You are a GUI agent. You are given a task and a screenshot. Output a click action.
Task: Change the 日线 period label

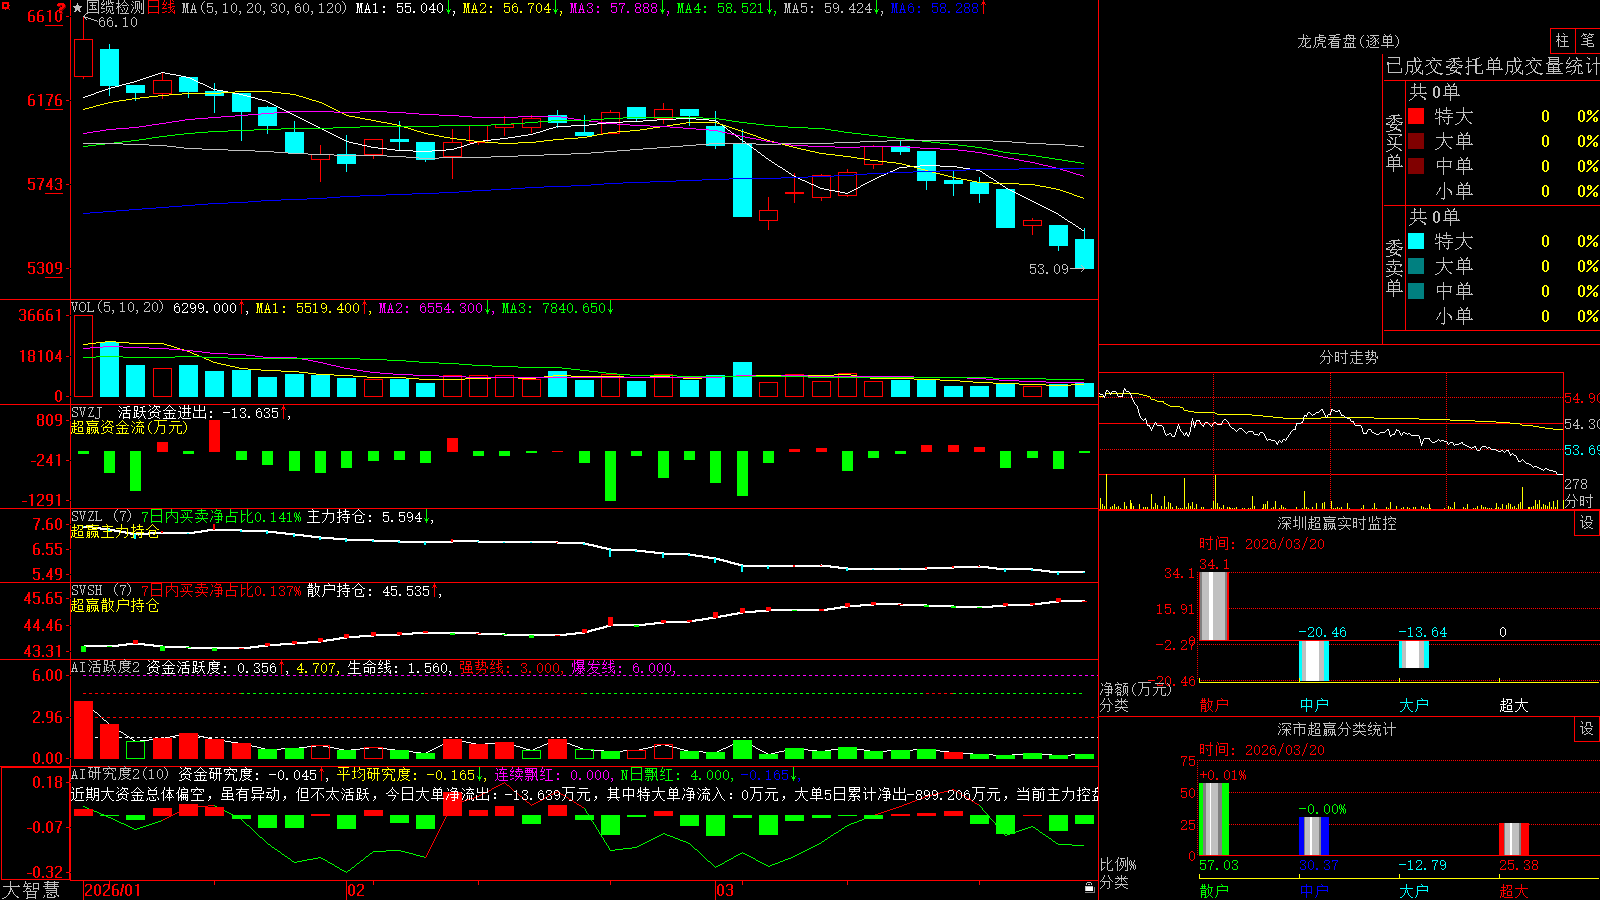161,8
